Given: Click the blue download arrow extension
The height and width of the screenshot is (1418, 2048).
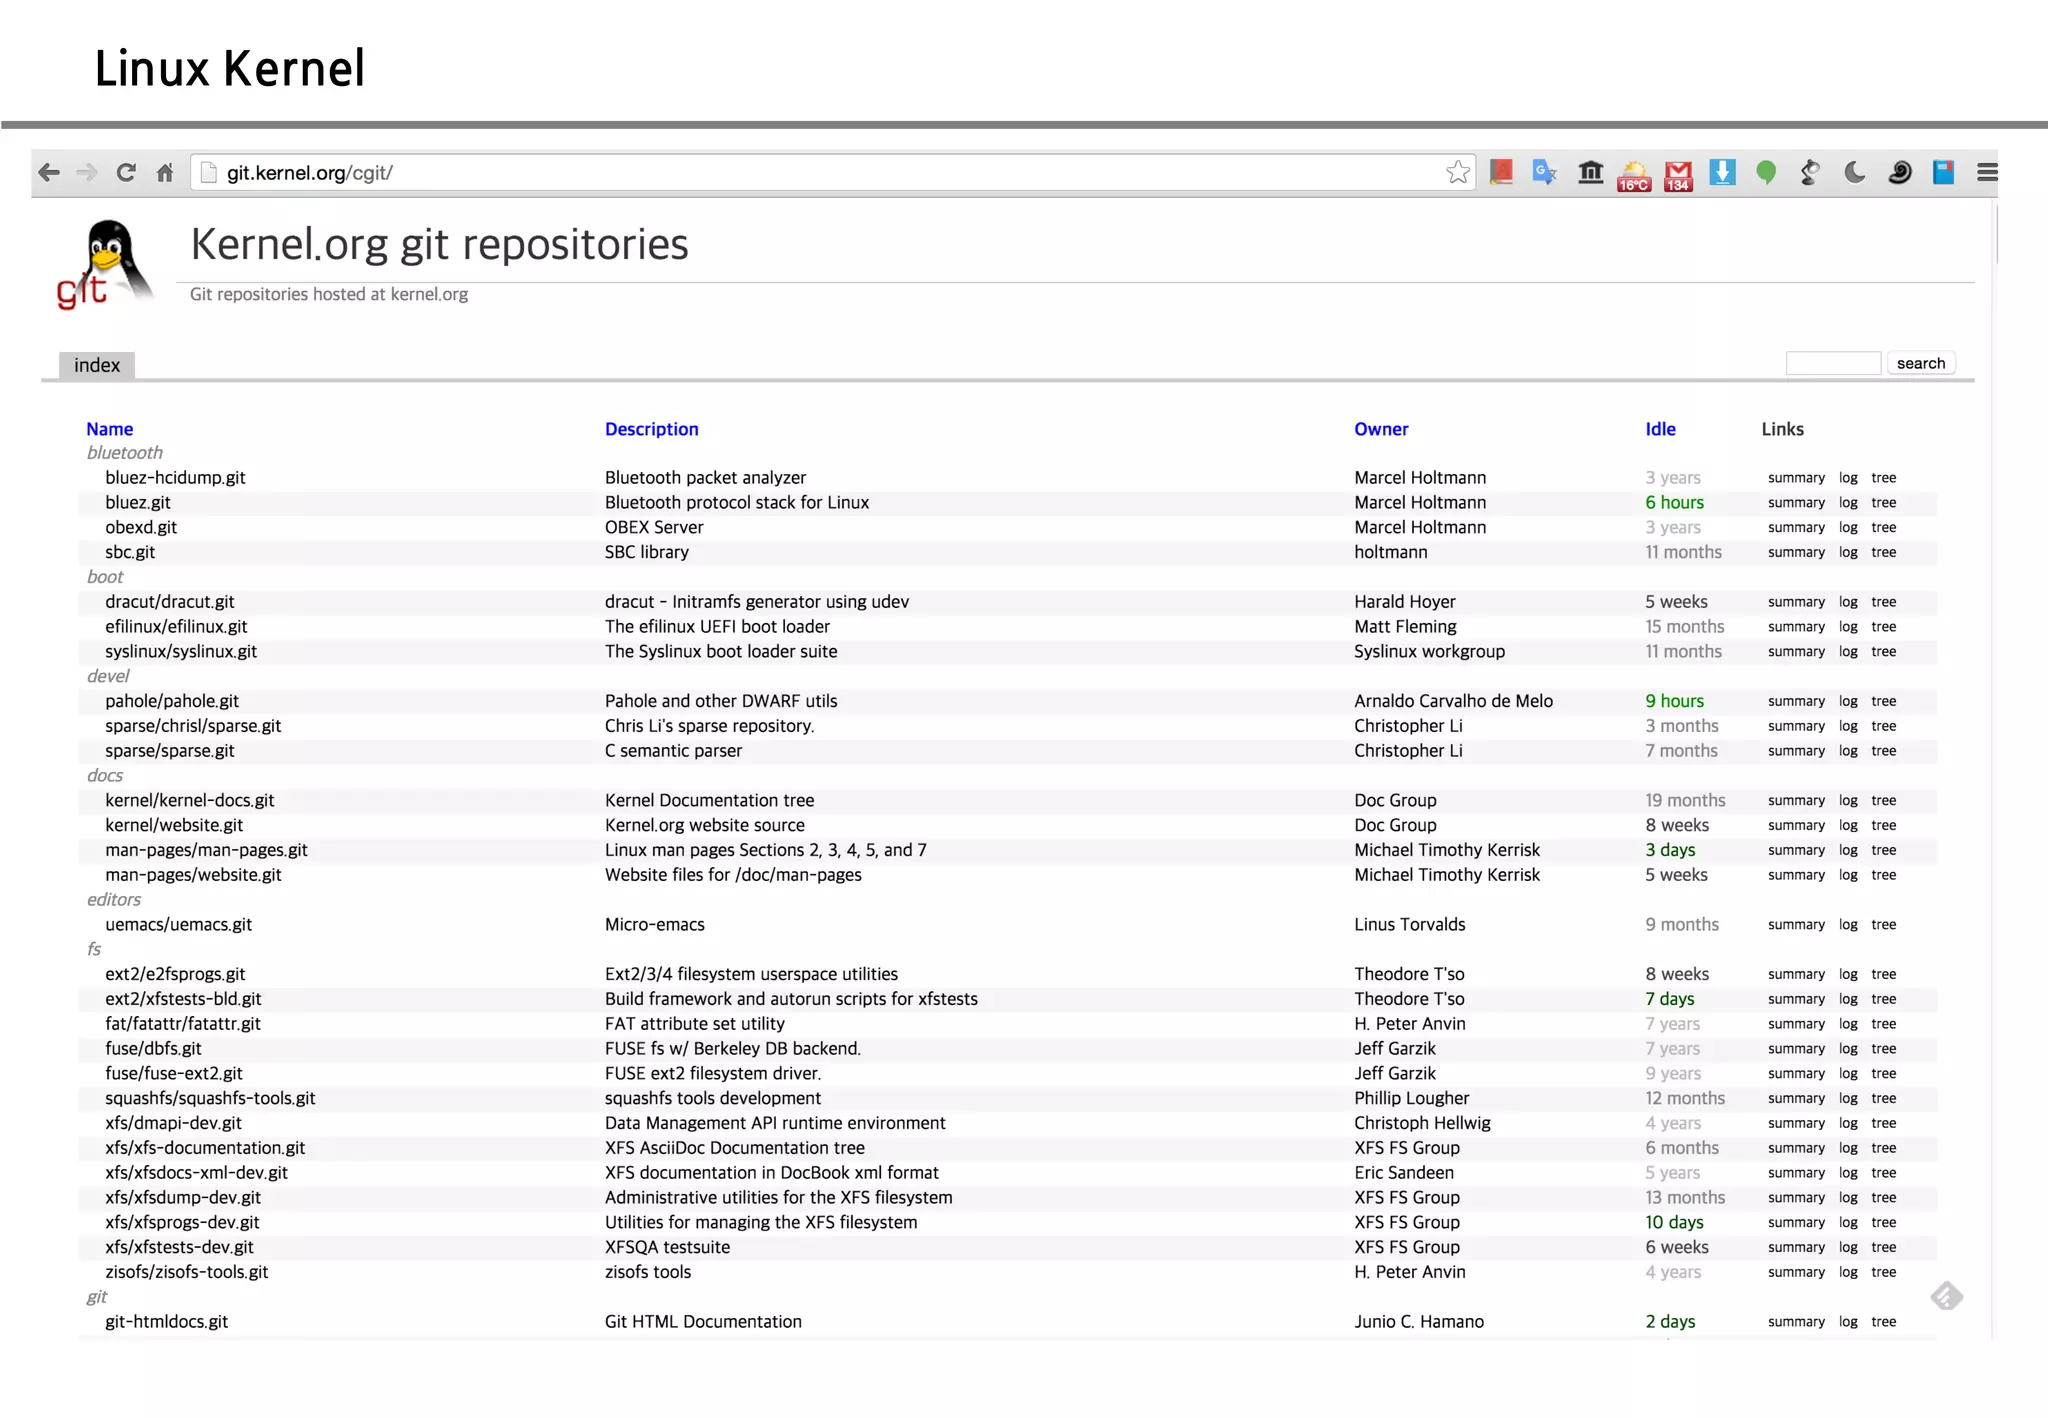Looking at the screenshot, I should tap(1722, 172).
